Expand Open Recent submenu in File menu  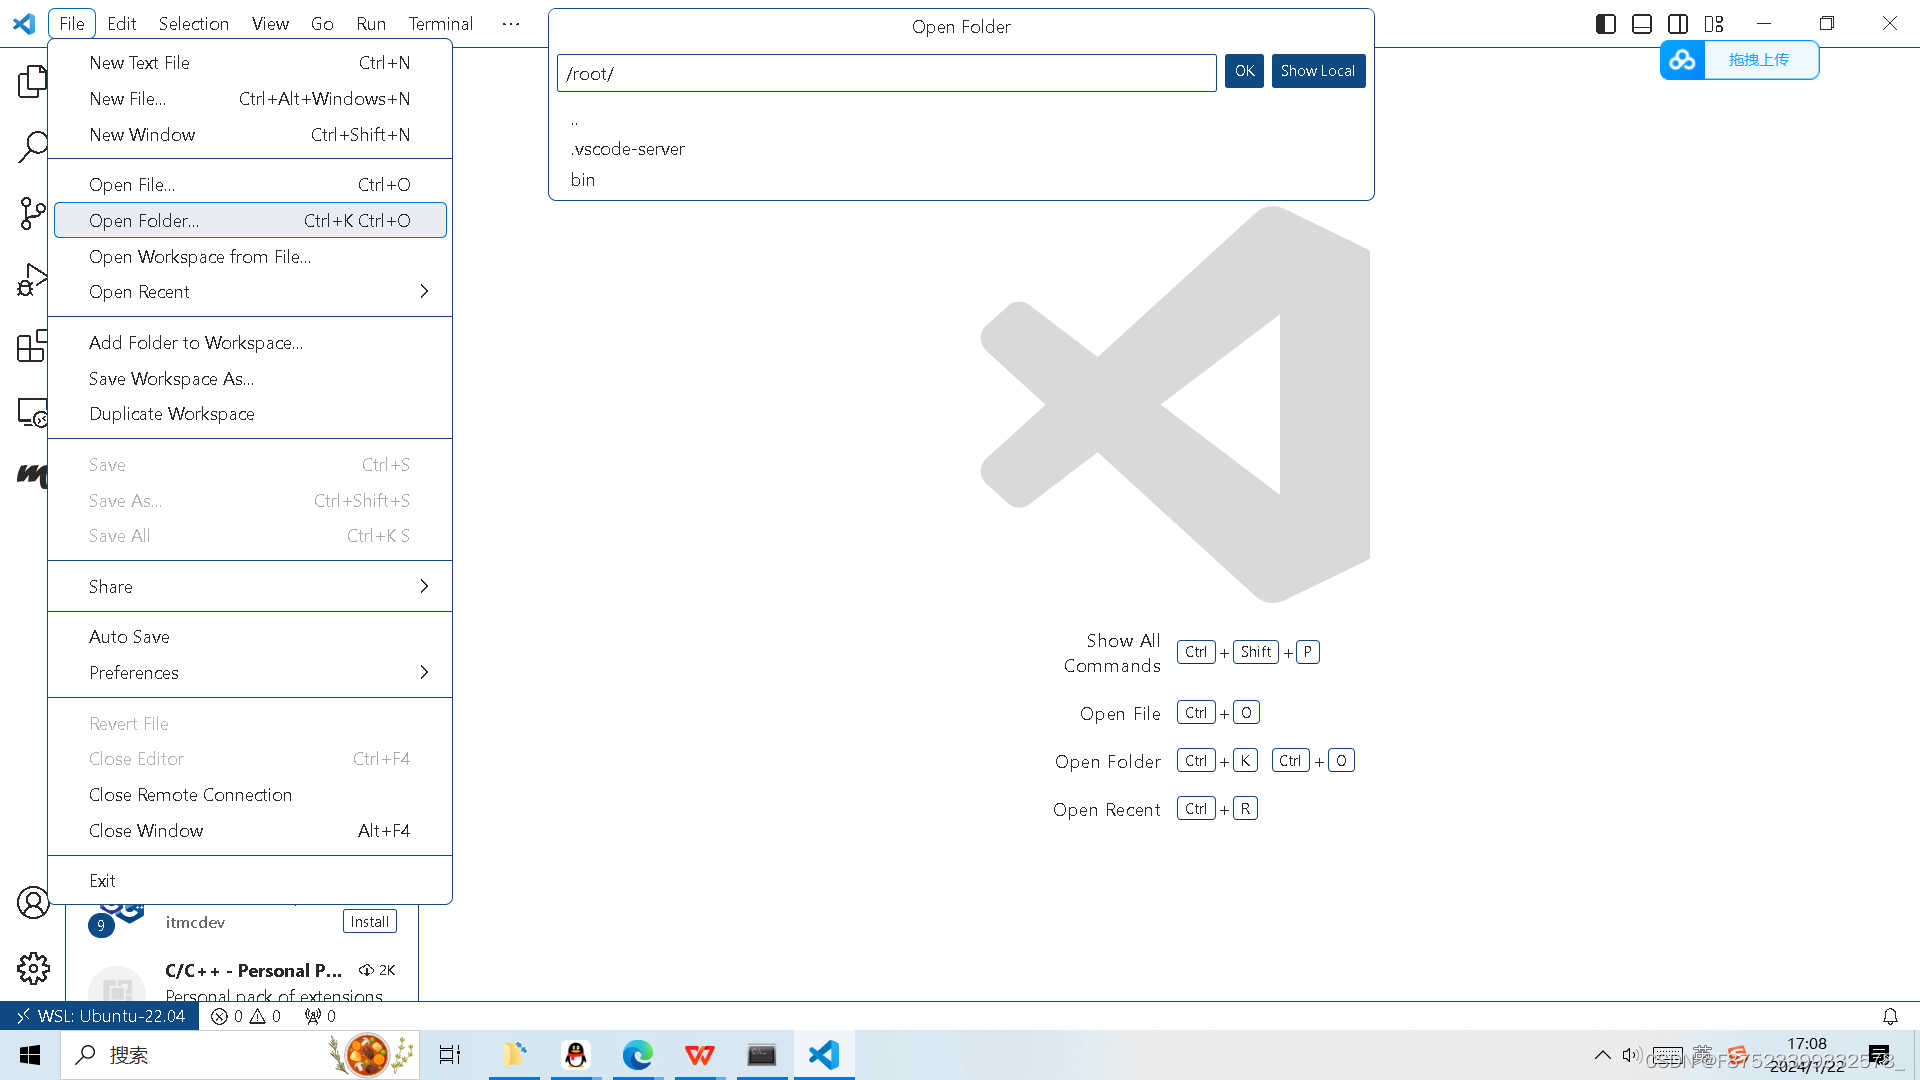pos(249,291)
